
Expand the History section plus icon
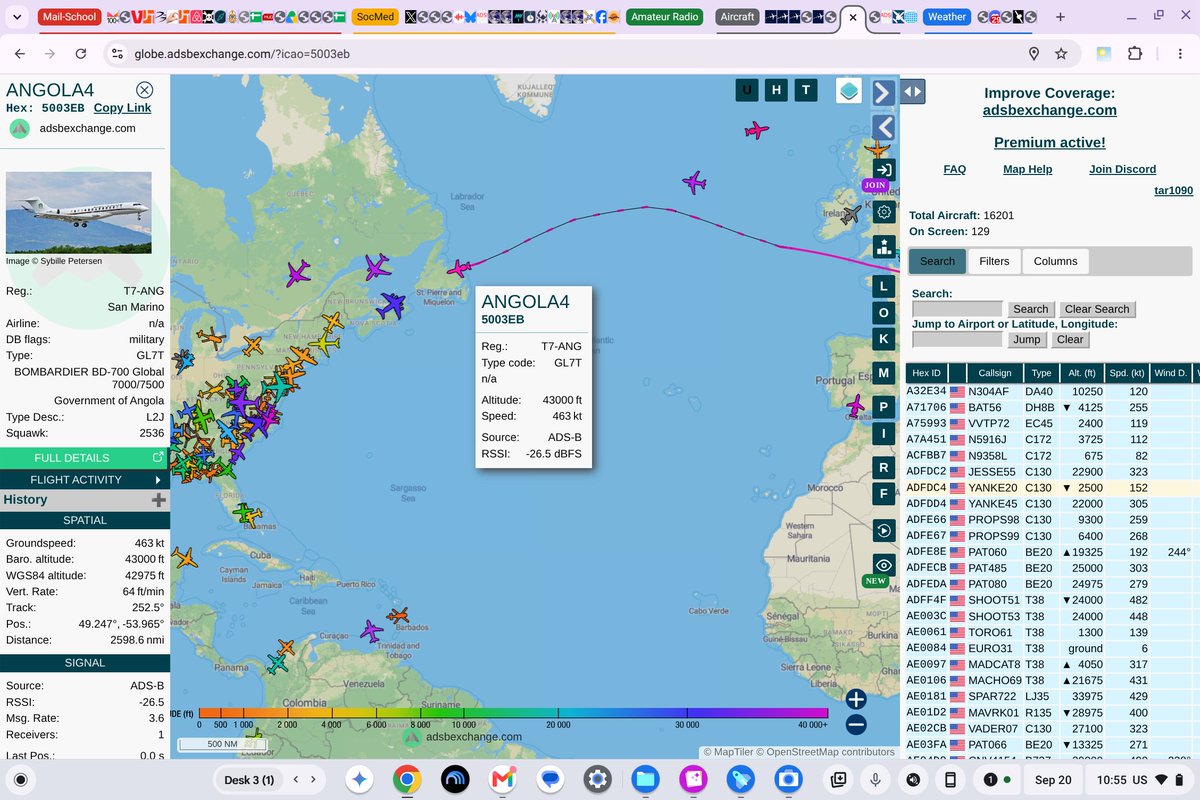tap(158, 500)
